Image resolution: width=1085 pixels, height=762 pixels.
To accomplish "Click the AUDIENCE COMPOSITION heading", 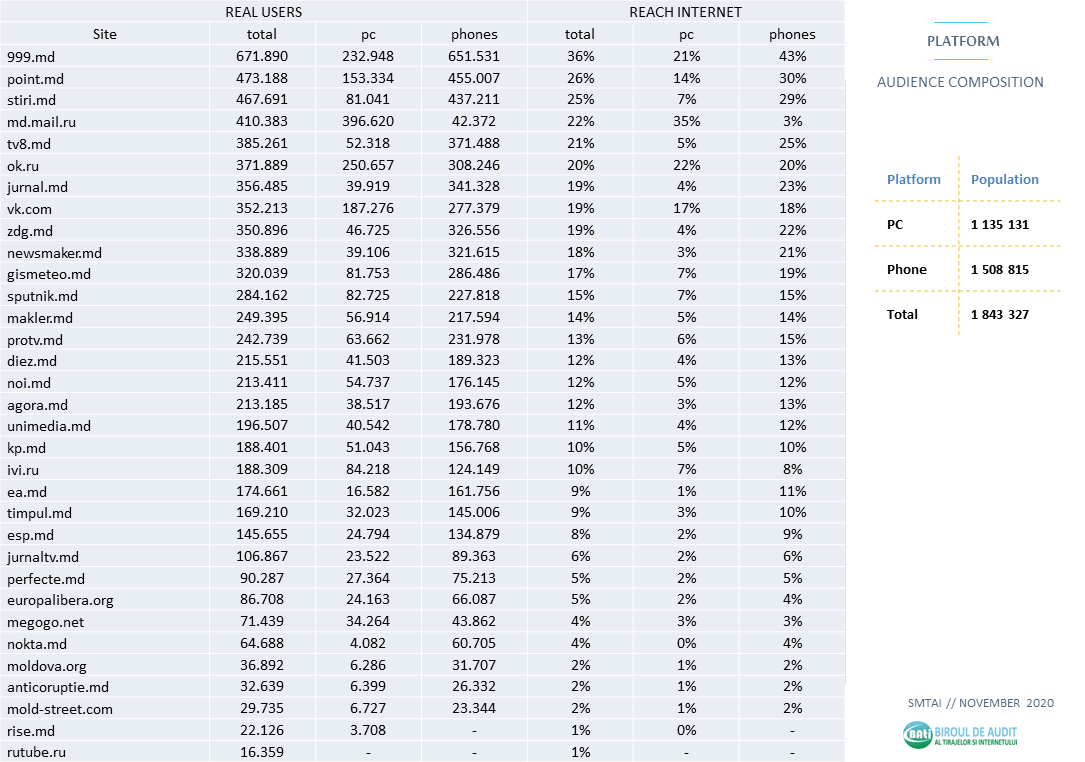I will point(960,82).
